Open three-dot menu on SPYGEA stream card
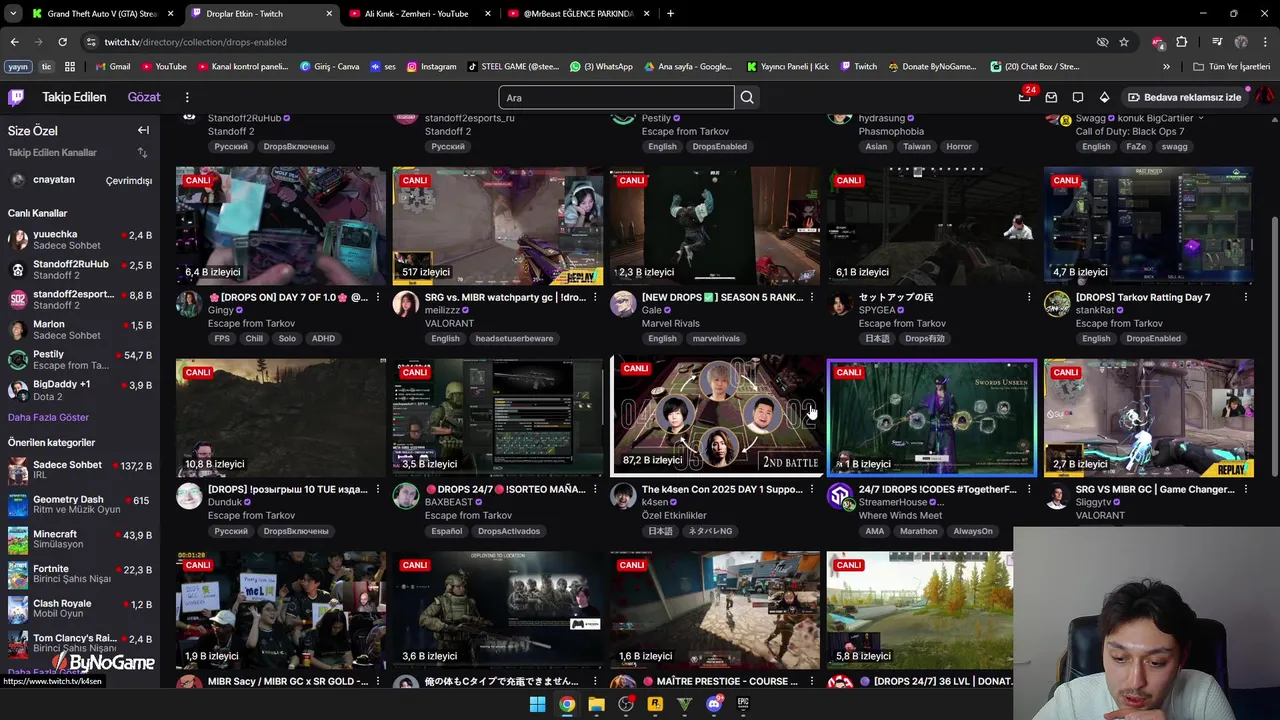The height and width of the screenshot is (720, 1280). (1029, 297)
